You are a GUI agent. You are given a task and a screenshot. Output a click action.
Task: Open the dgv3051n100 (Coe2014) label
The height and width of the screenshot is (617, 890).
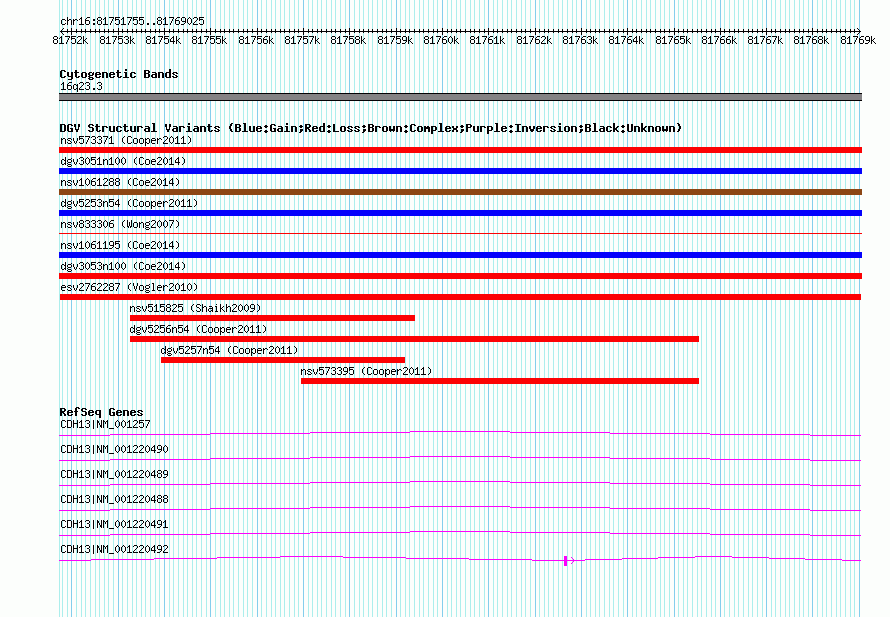123,161
